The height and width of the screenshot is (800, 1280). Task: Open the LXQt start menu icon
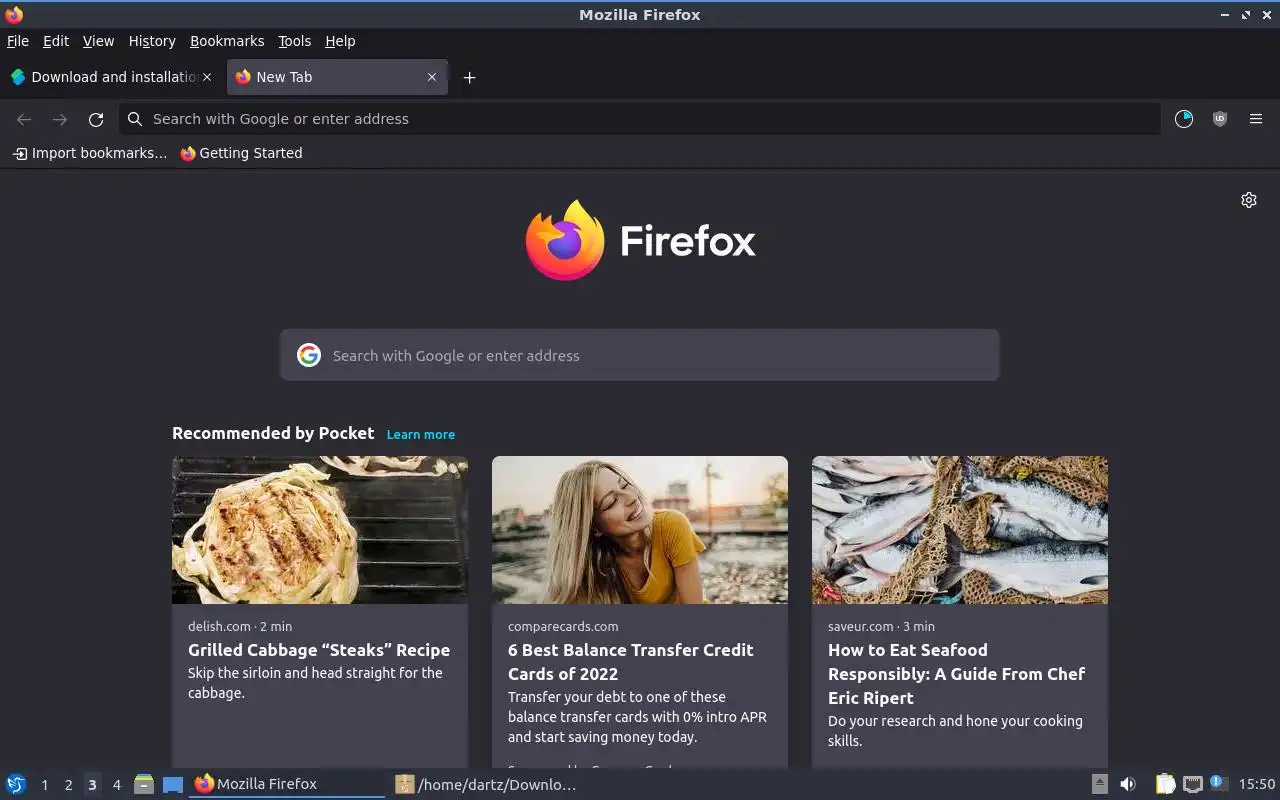coord(16,784)
